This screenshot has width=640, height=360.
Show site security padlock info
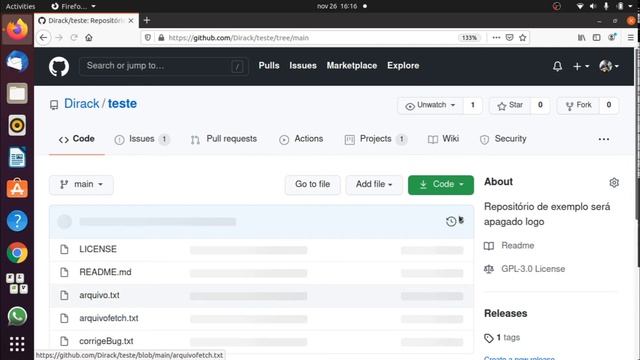[161, 38]
